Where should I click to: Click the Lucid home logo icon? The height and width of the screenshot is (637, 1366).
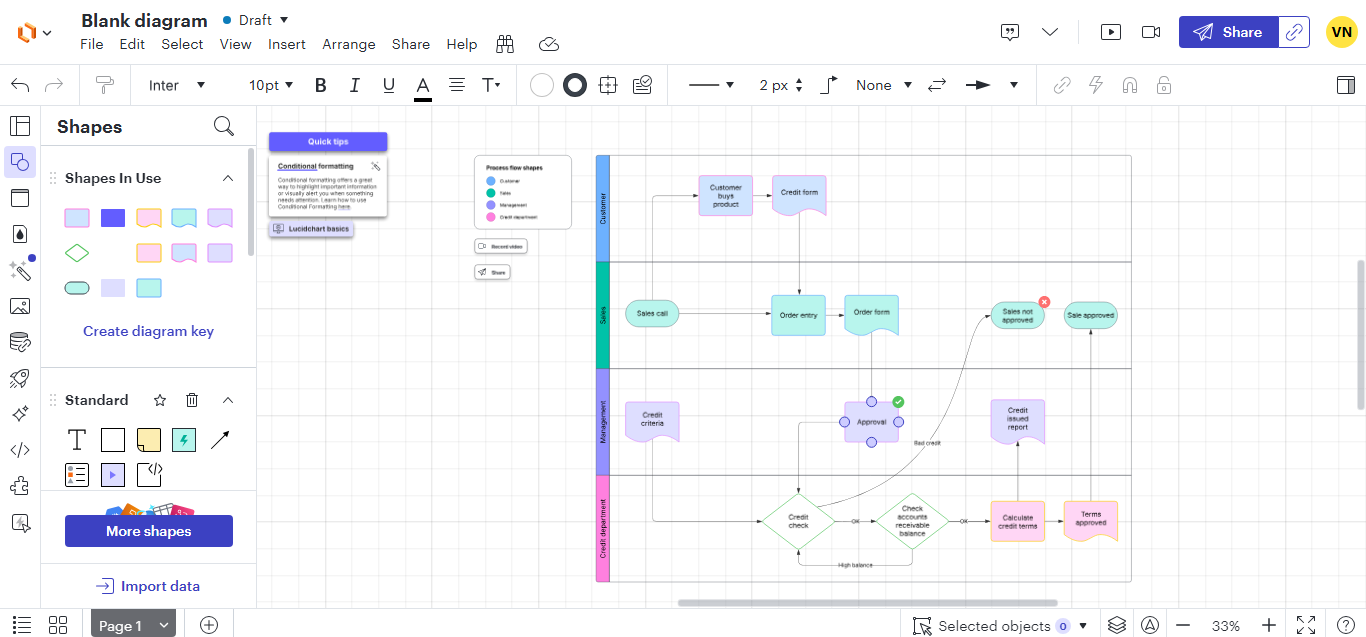[27, 32]
